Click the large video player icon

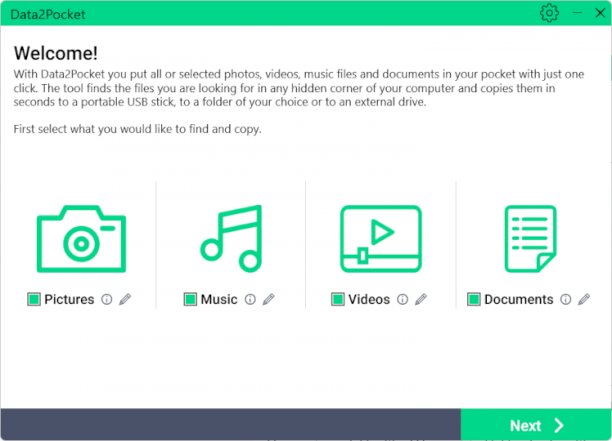click(381, 239)
